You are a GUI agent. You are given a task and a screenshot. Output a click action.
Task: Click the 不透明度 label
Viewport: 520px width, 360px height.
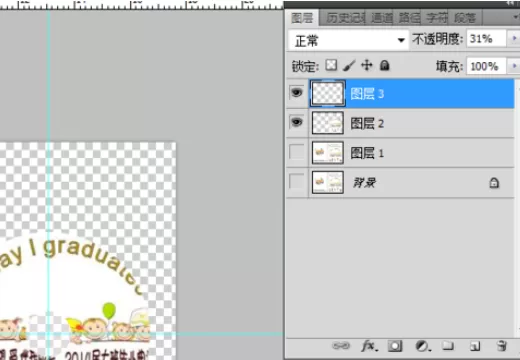tap(438, 39)
